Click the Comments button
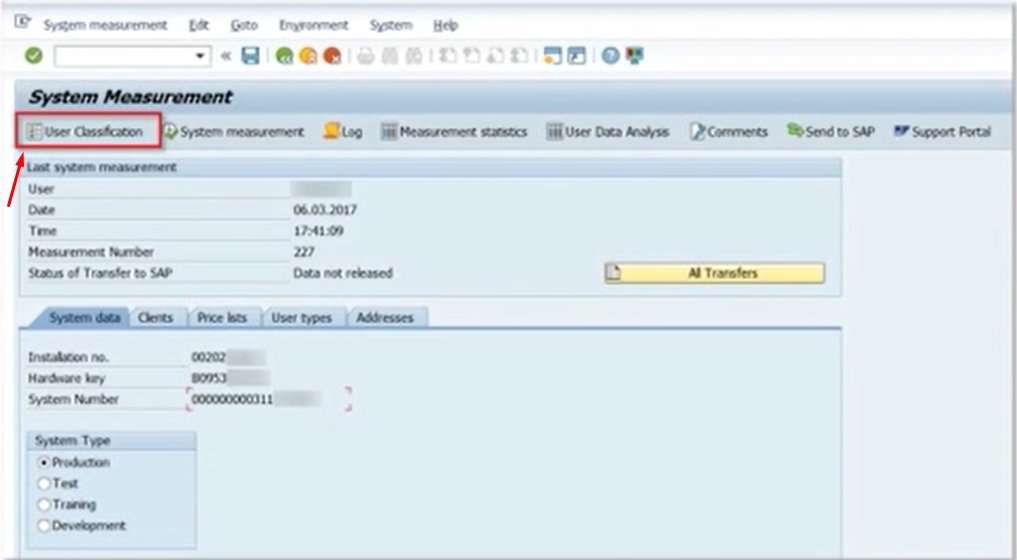This screenshot has height=560, width=1017. 729,132
